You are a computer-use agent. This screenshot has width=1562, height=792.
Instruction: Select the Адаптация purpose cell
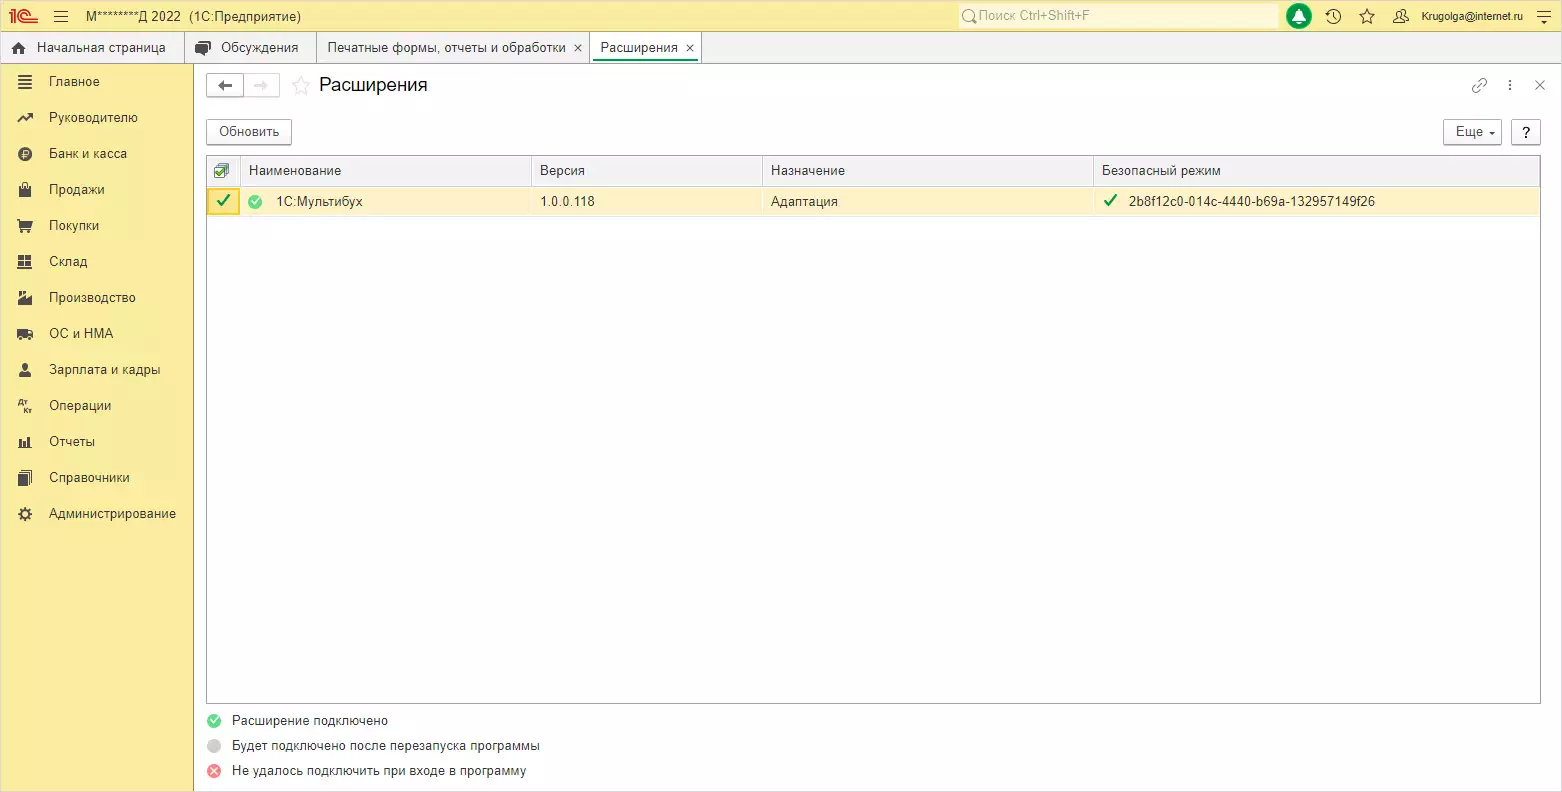point(928,202)
